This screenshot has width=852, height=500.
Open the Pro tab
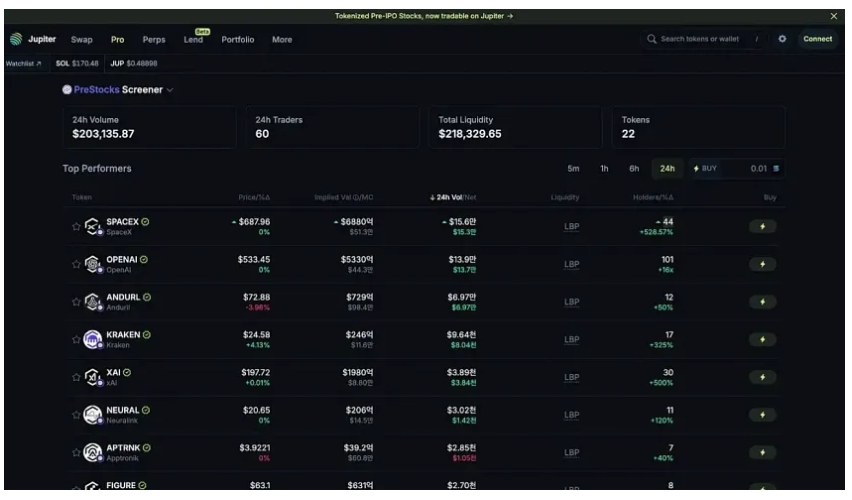coord(117,40)
